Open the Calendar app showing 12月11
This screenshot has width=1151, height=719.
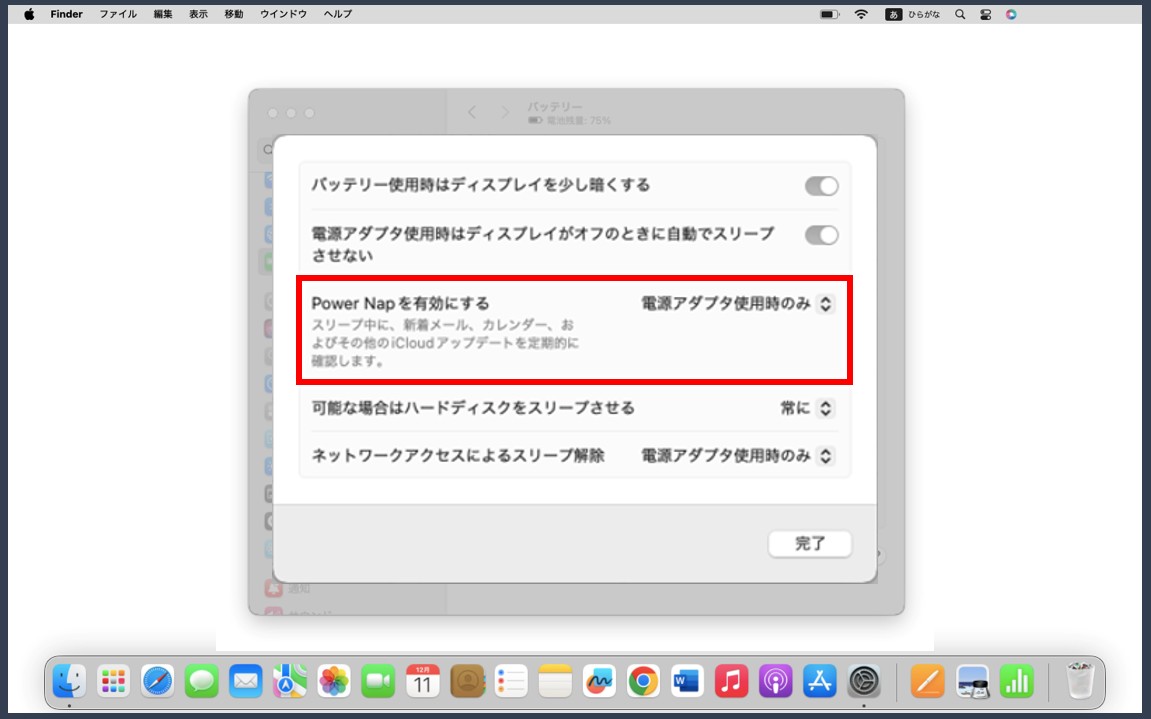(x=423, y=682)
